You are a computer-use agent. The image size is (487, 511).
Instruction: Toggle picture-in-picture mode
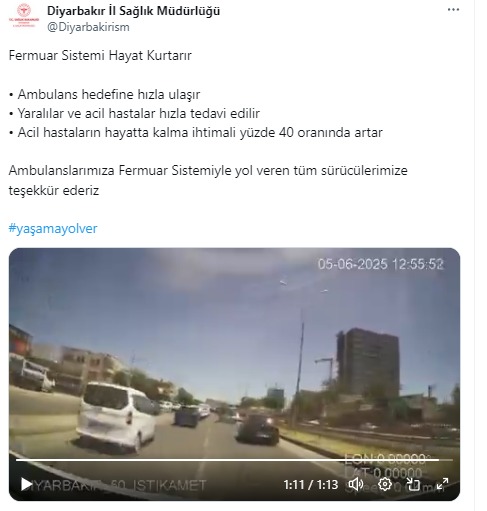pyautogui.click(x=413, y=484)
